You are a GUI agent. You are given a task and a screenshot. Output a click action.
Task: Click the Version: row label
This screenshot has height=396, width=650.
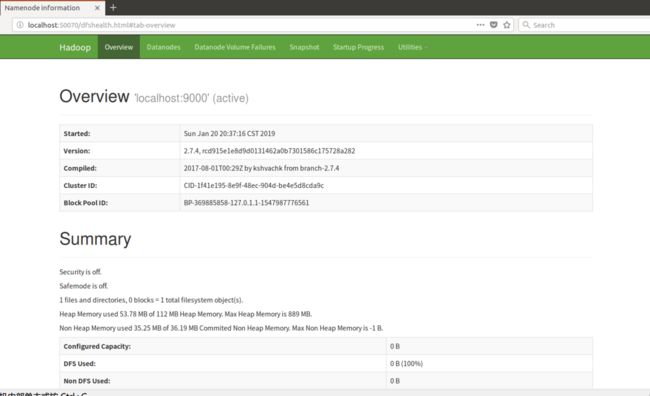77,151
